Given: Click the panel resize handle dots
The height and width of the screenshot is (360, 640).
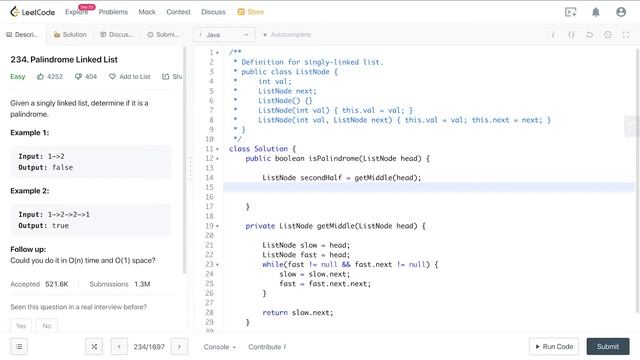Looking at the screenshot, I should pyautogui.click(x=190, y=168).
